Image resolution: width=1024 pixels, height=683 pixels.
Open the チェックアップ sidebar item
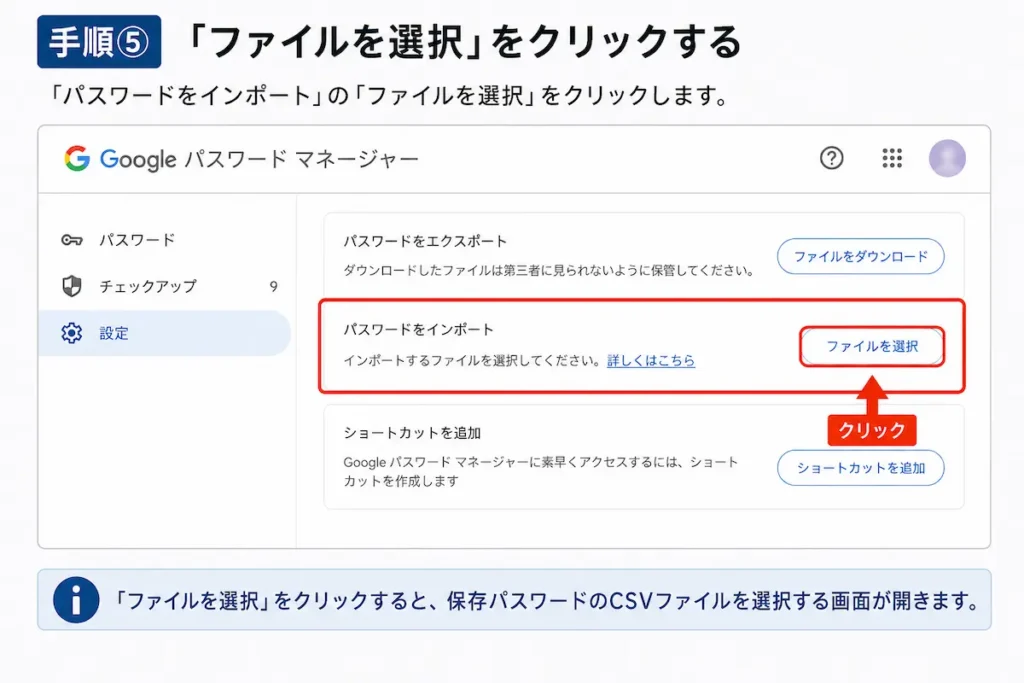(x=165, y=286)
